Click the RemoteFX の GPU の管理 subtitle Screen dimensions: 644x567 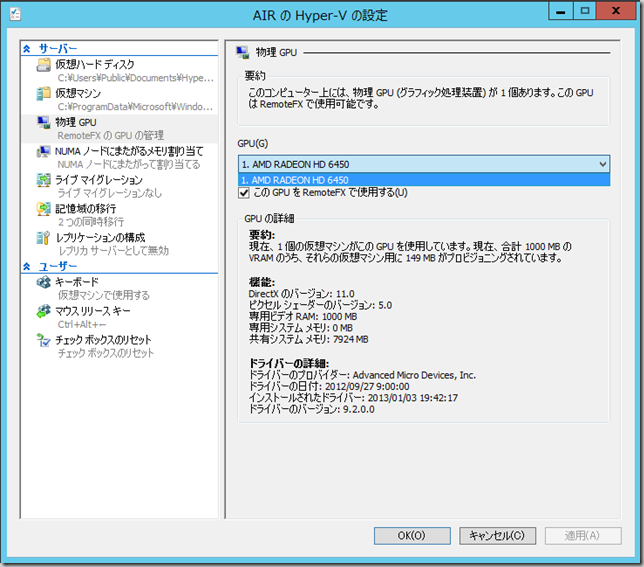point(110,135)
